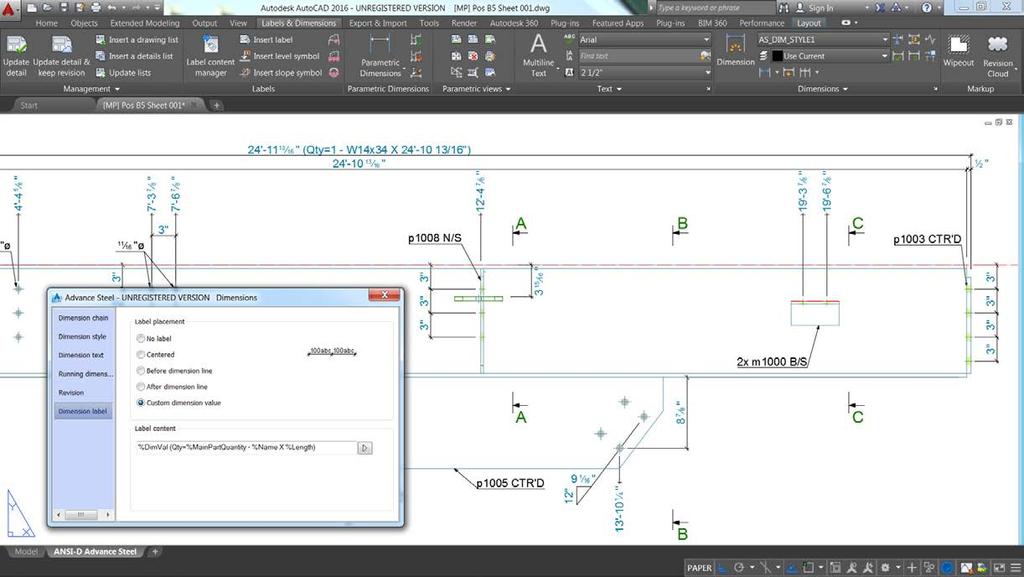Screen dimensions: 1024x577
Task: Select Custom dimension value radio button
Action: click(x=140, y=403)
